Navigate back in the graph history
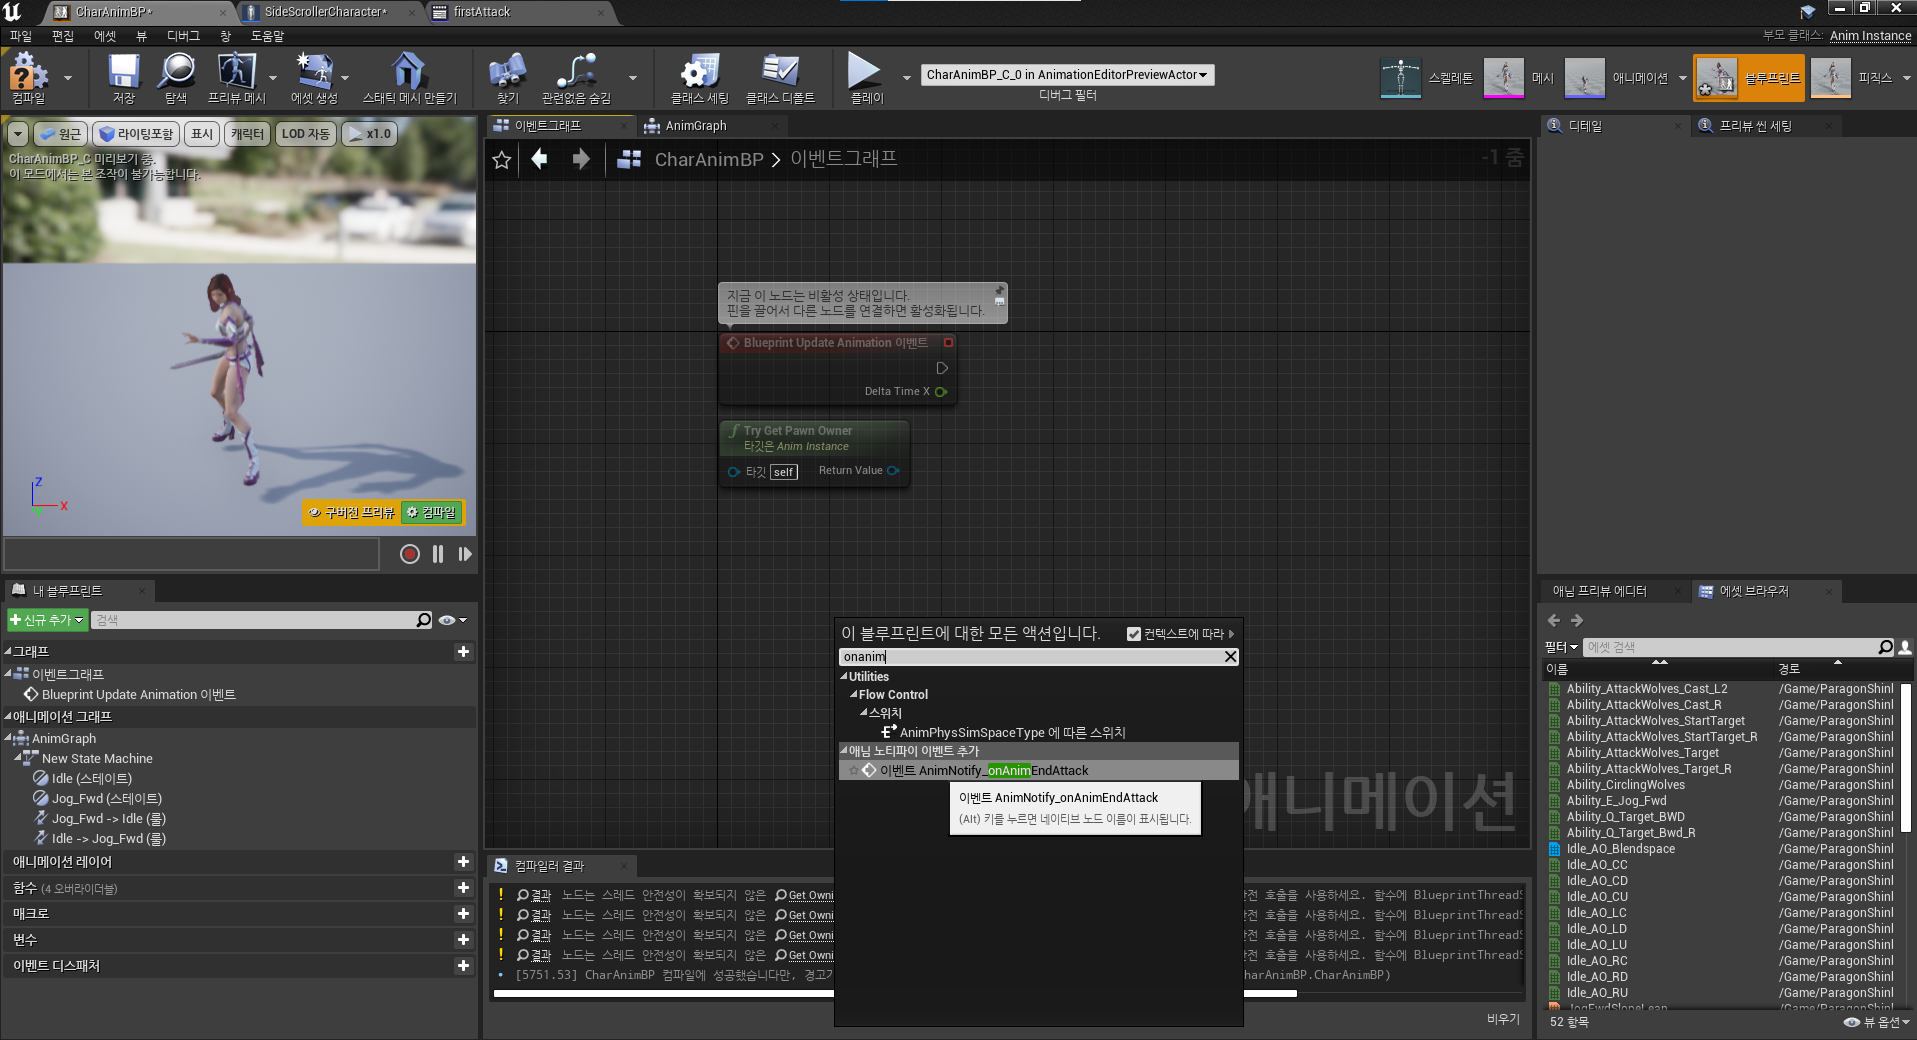Image resolution: width=1917 pixels, height=1040 pixels. coord(540,159)
